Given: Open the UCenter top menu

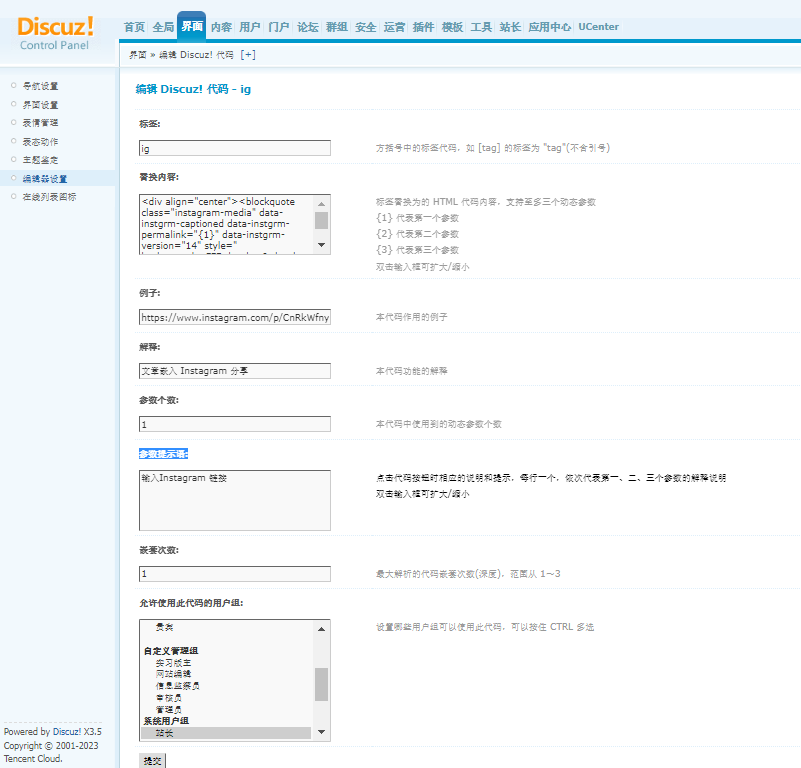Looking at the screenshot, I should [x=598, y=27].
